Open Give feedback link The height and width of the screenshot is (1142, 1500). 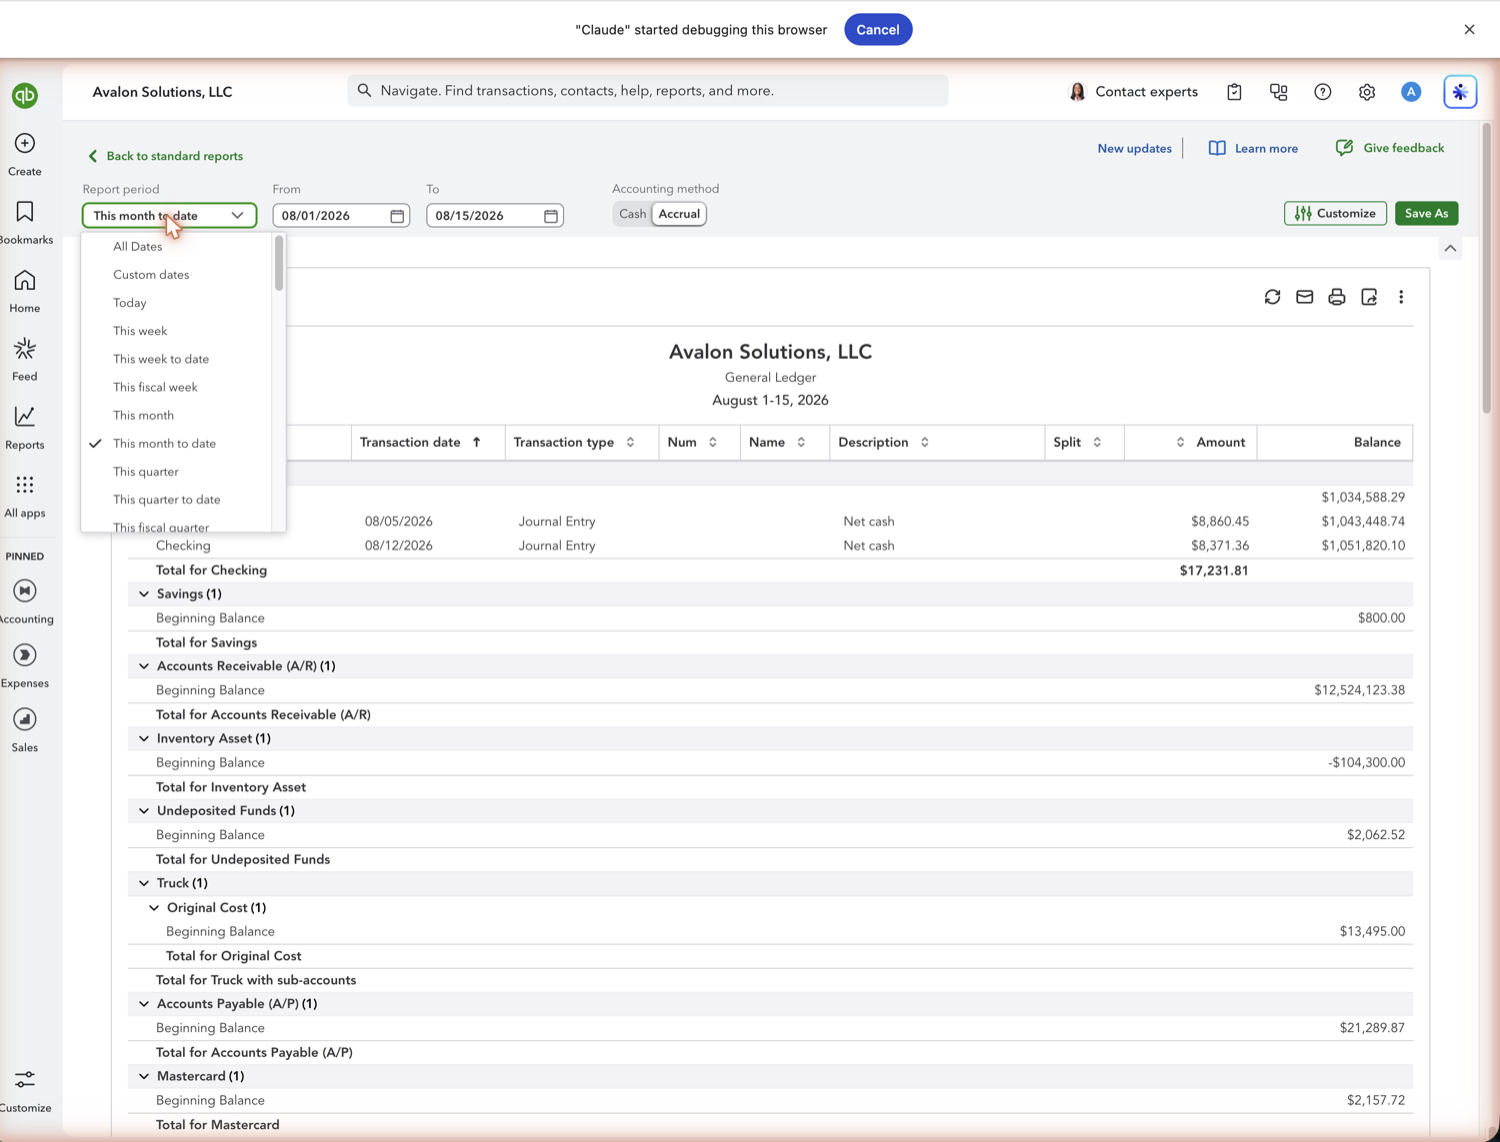(1390, 148)
